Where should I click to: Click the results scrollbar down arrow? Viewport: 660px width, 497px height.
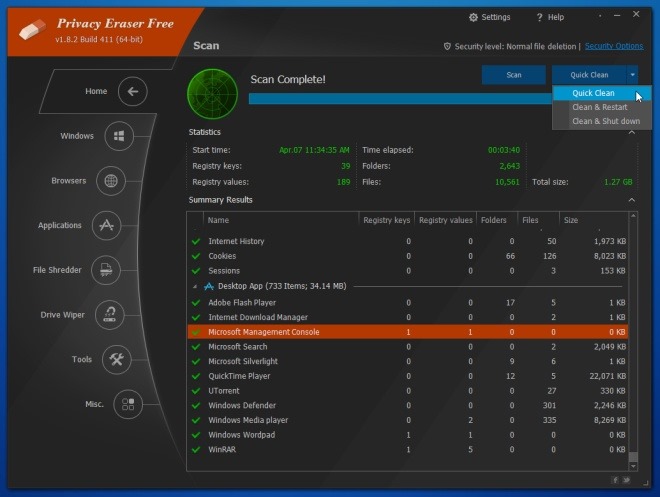tap(633, 466)
